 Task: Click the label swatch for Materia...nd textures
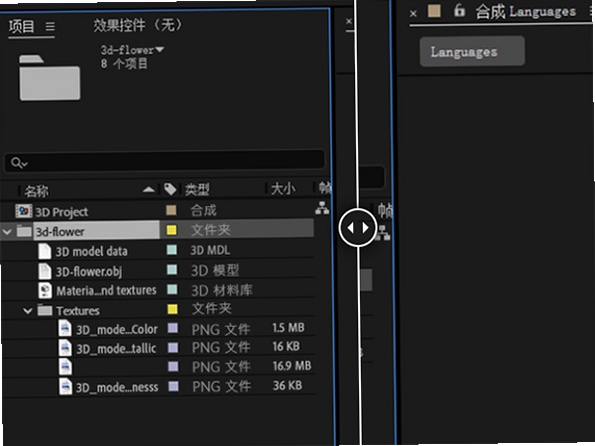[172, 289]
